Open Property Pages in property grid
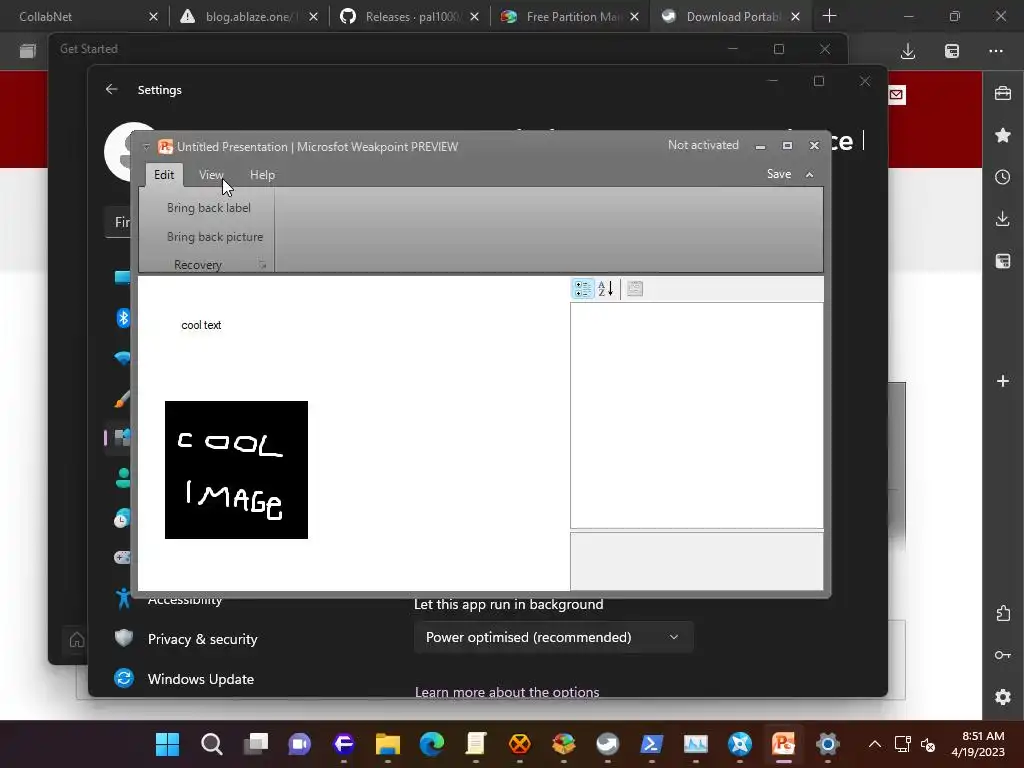Viewport: 1024px width, 768px height. point(635,288)
